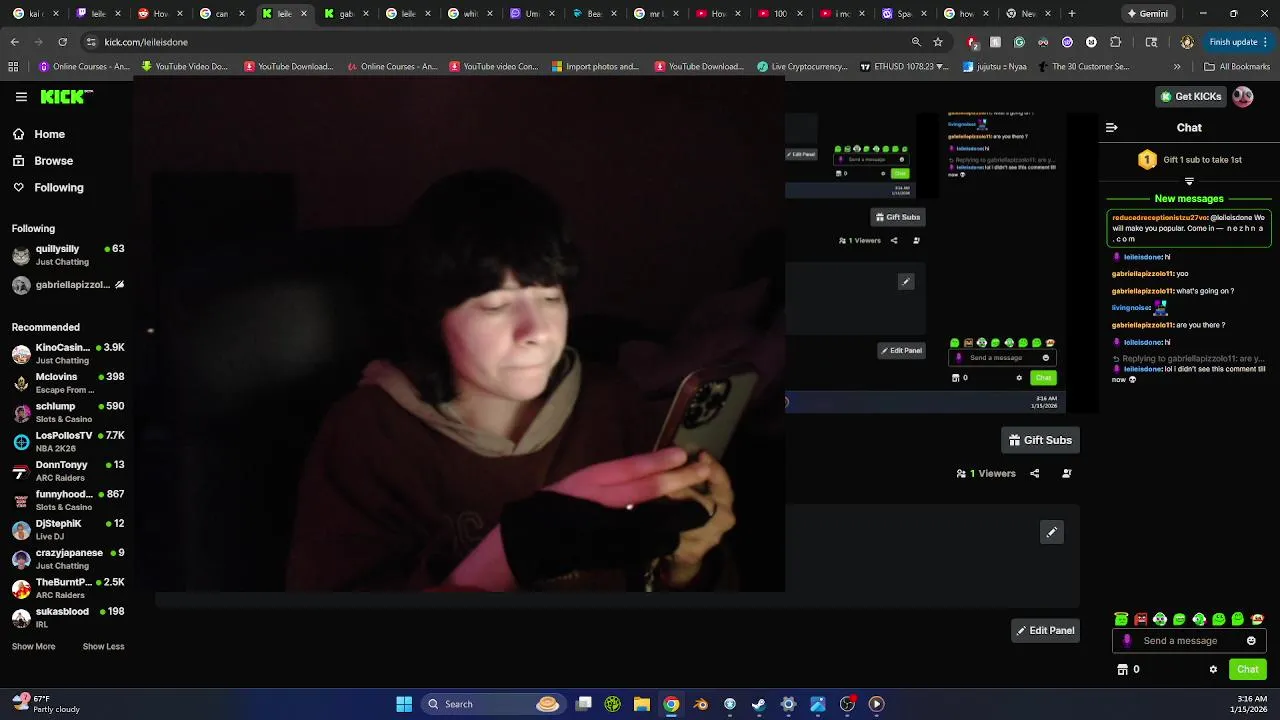Click the green Chat send button
Image resolution: width=1280 pixels, height=720 pixels.
pyautogui.click(x=1248, y=670)
